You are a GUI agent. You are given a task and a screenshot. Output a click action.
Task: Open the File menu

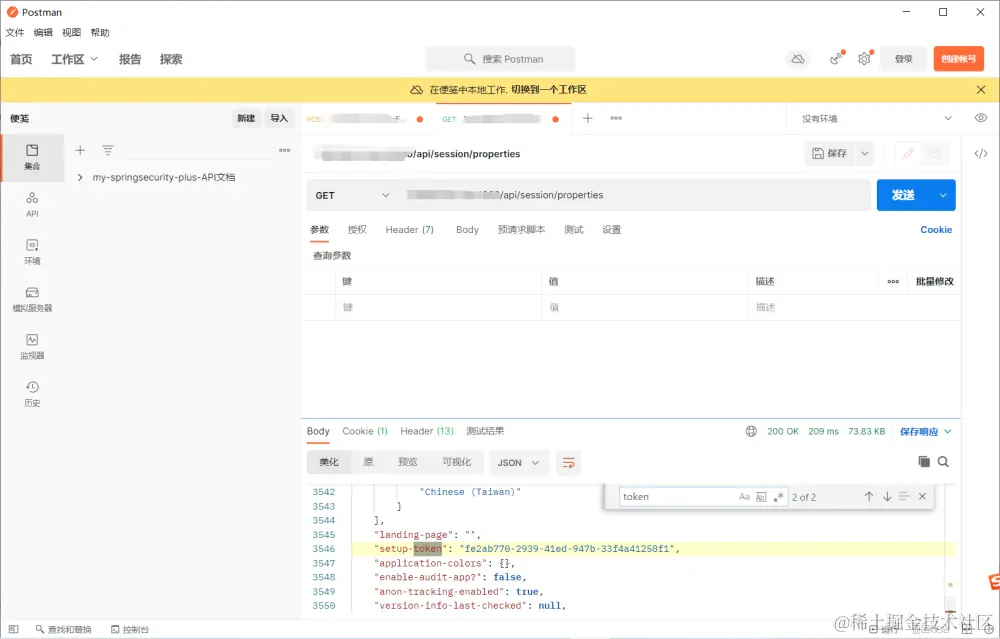click(15, 33)
